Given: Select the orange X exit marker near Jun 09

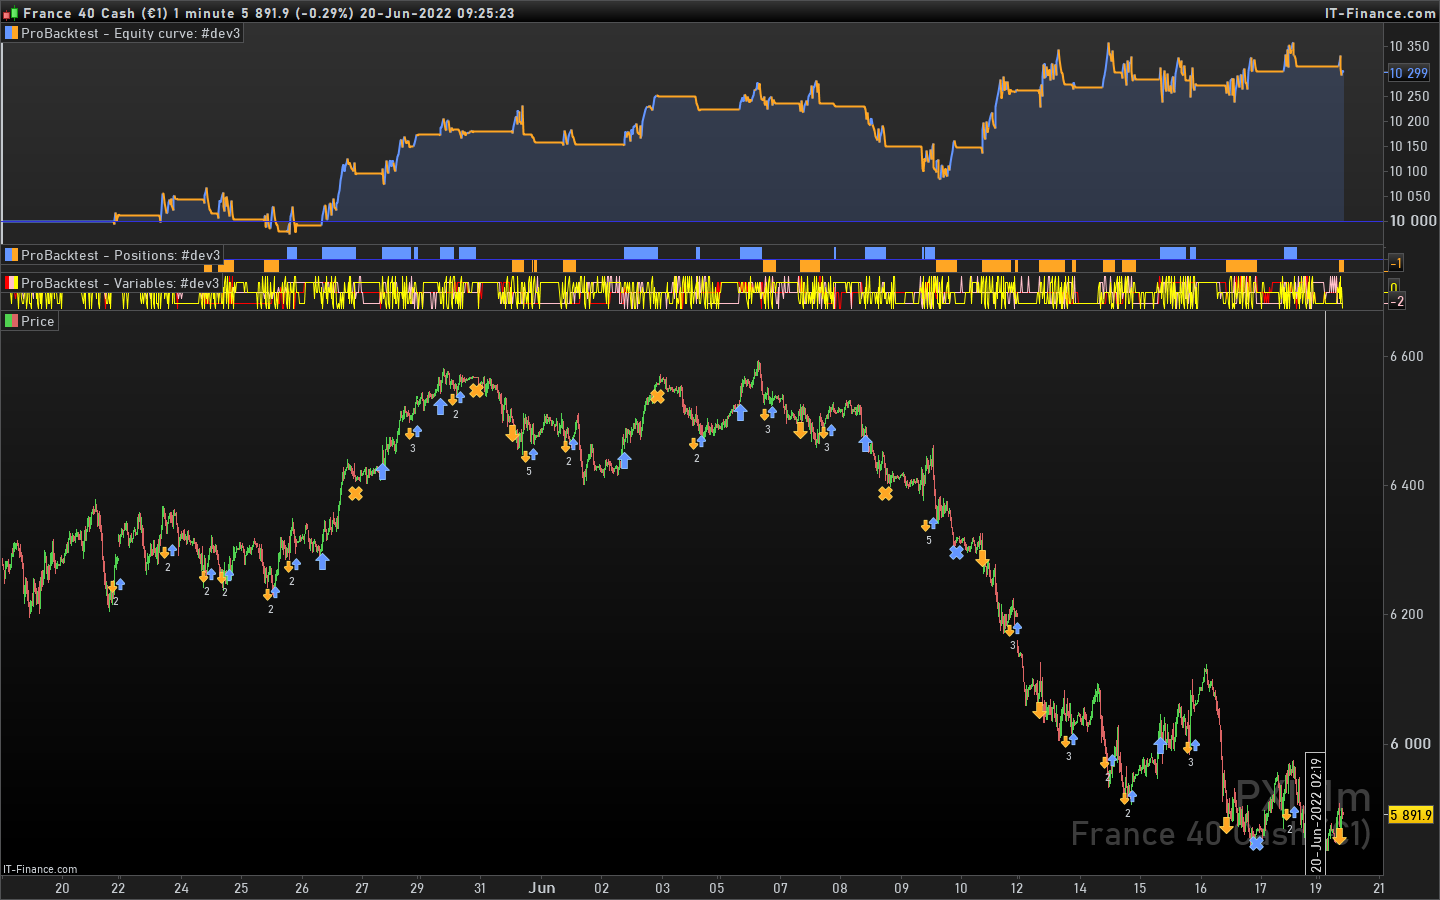Looking at the screenshot, I should [x=885, y=493].
